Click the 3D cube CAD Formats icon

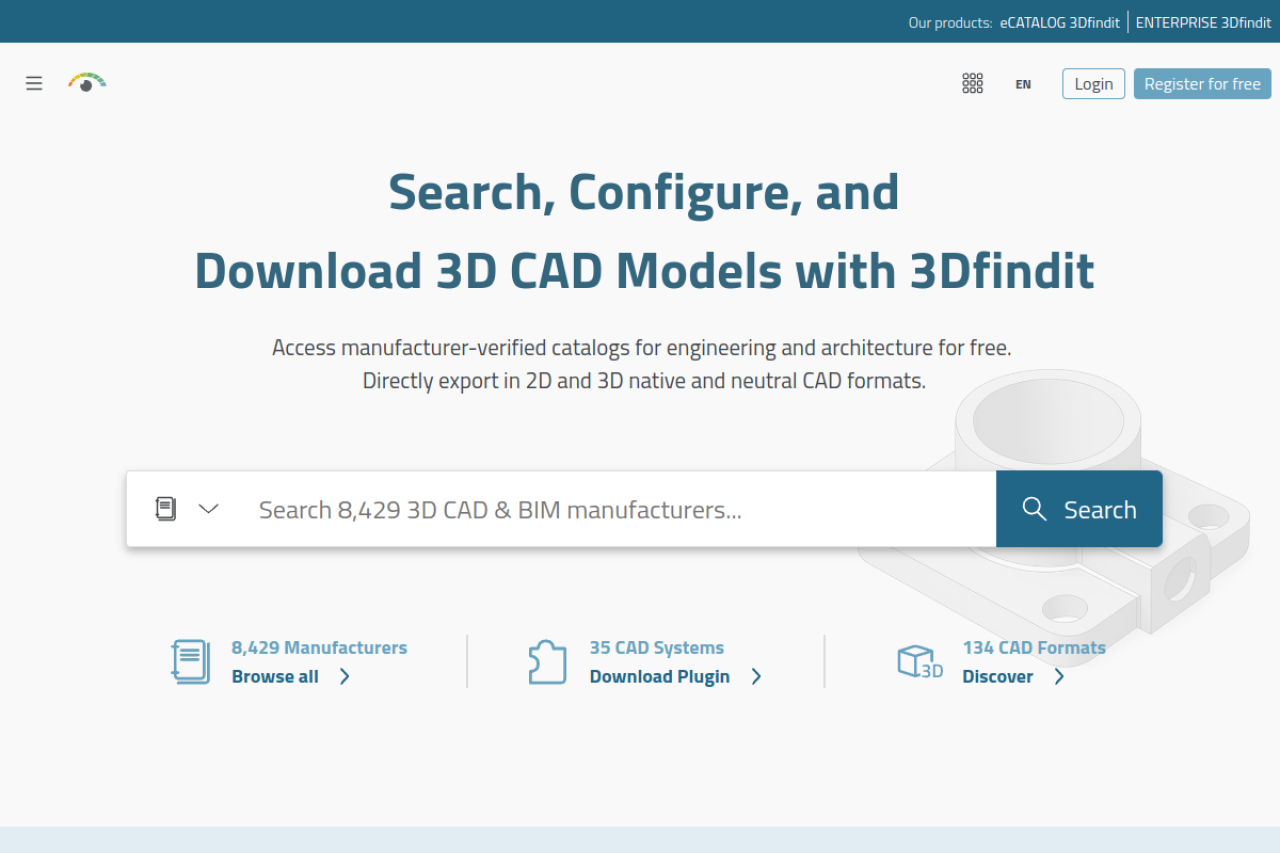tap(919, 661)
